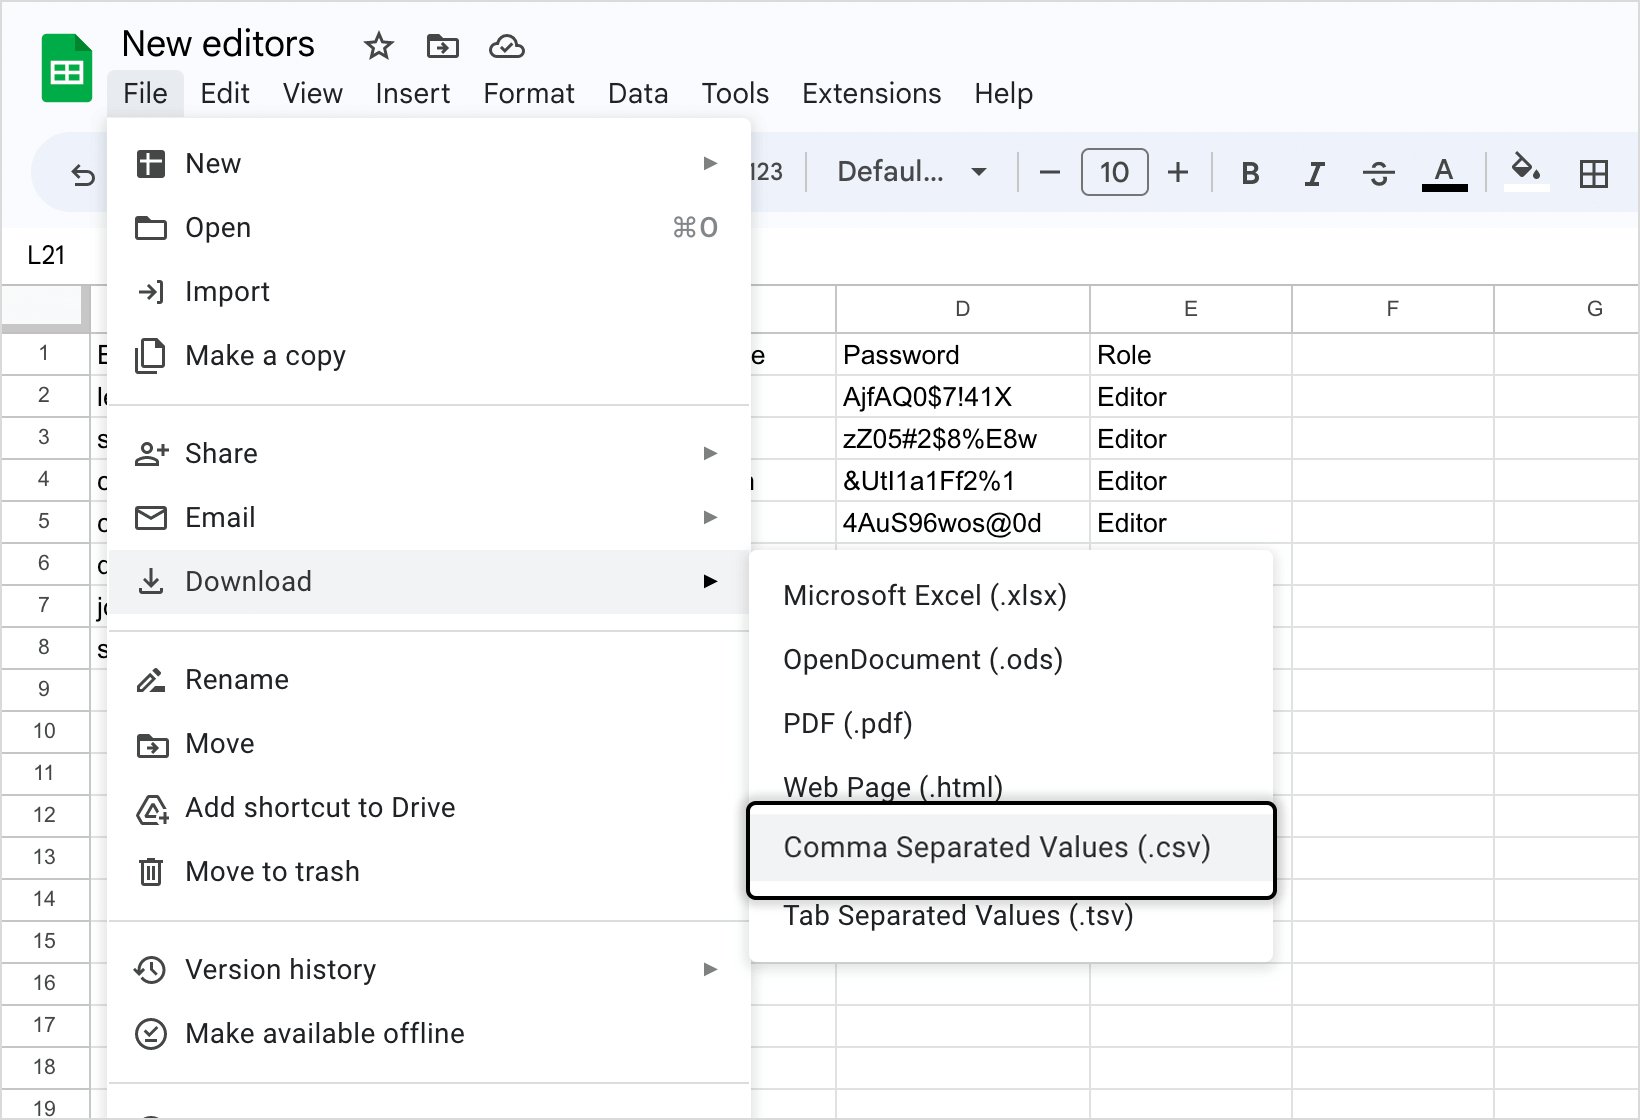Choose Make available offline
Viewport: 1640px width, 1120px height.
429,1034
